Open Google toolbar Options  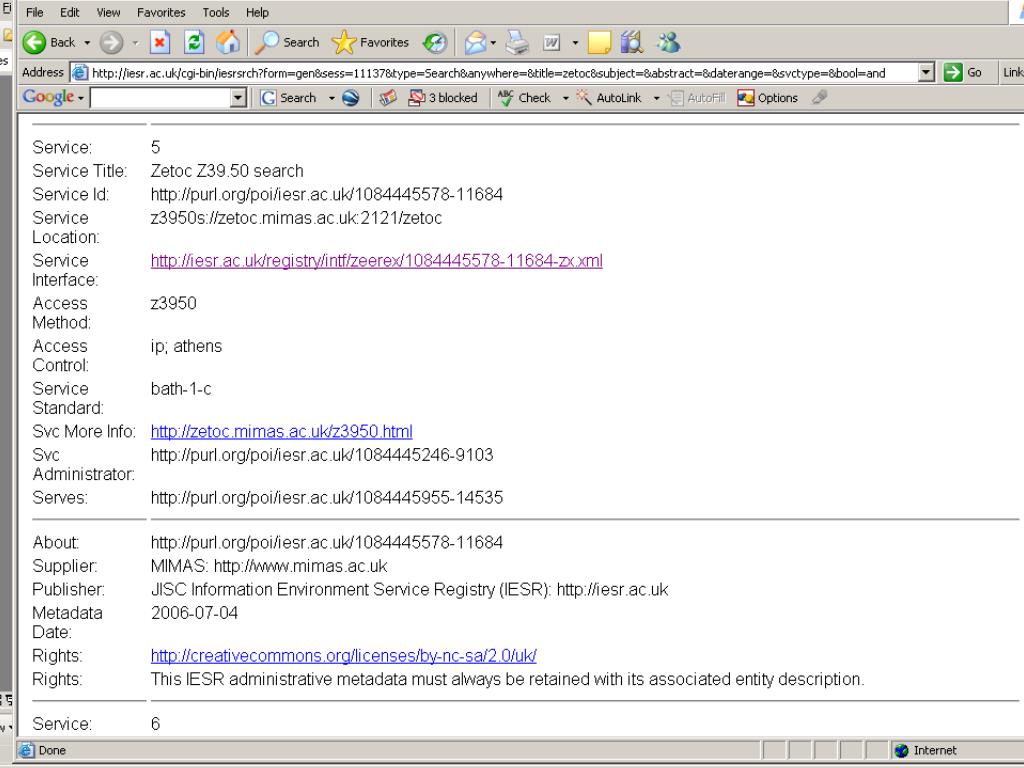[767, 98]
